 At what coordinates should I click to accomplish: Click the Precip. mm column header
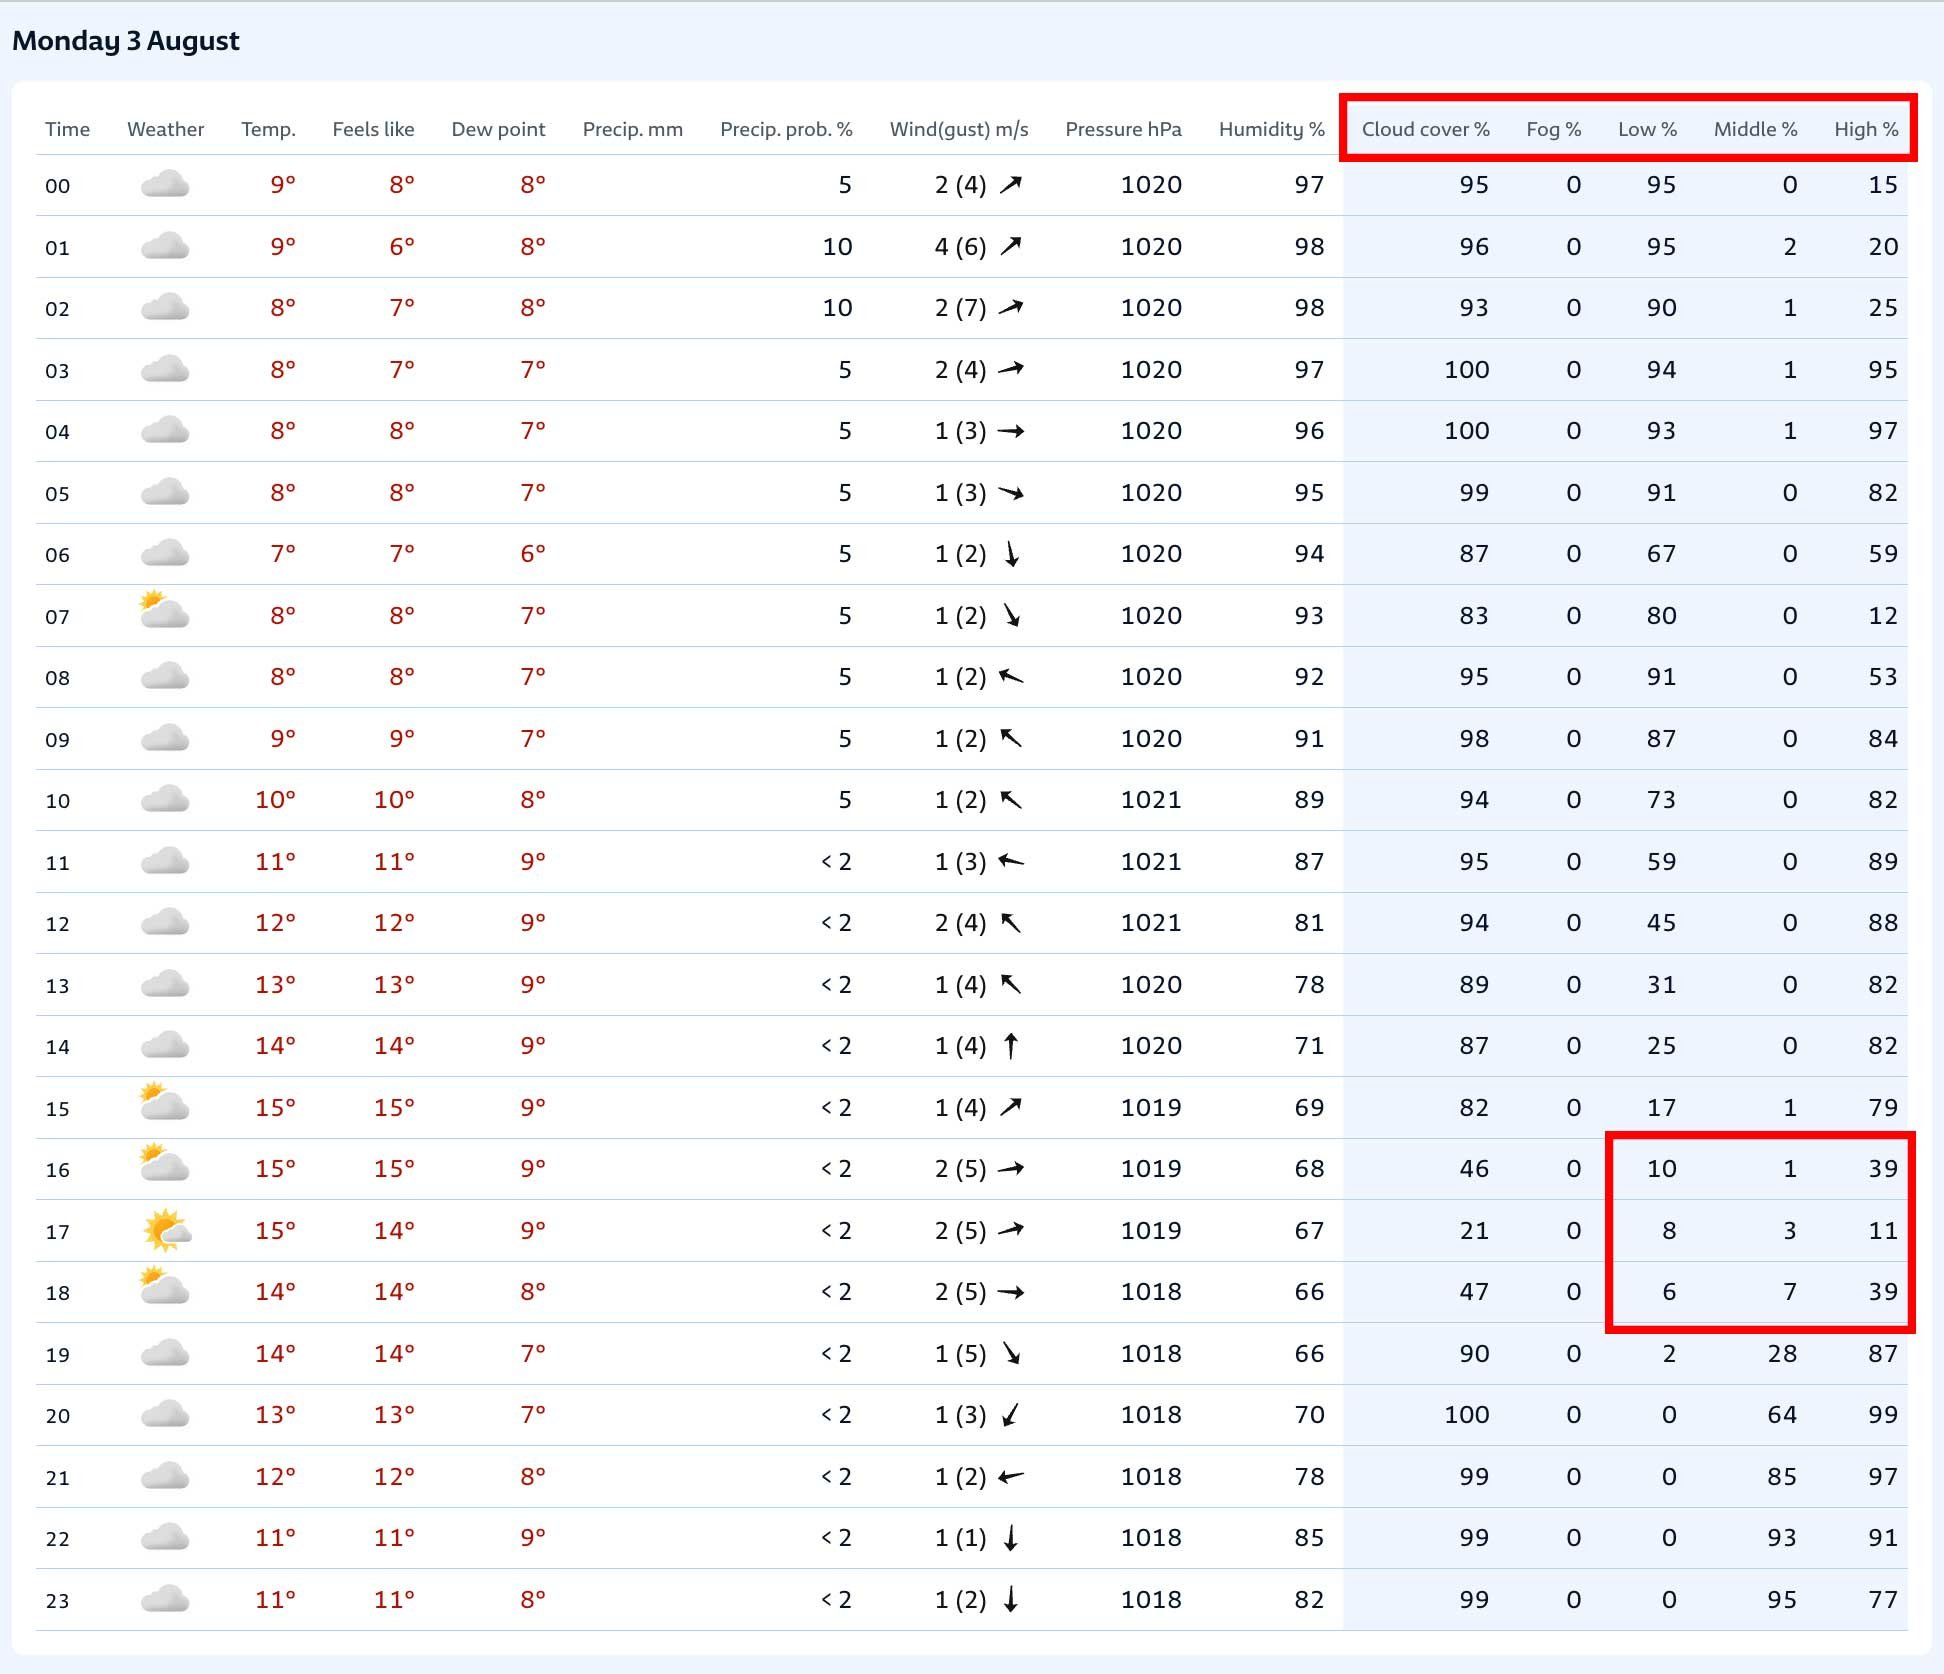(633, 129)
